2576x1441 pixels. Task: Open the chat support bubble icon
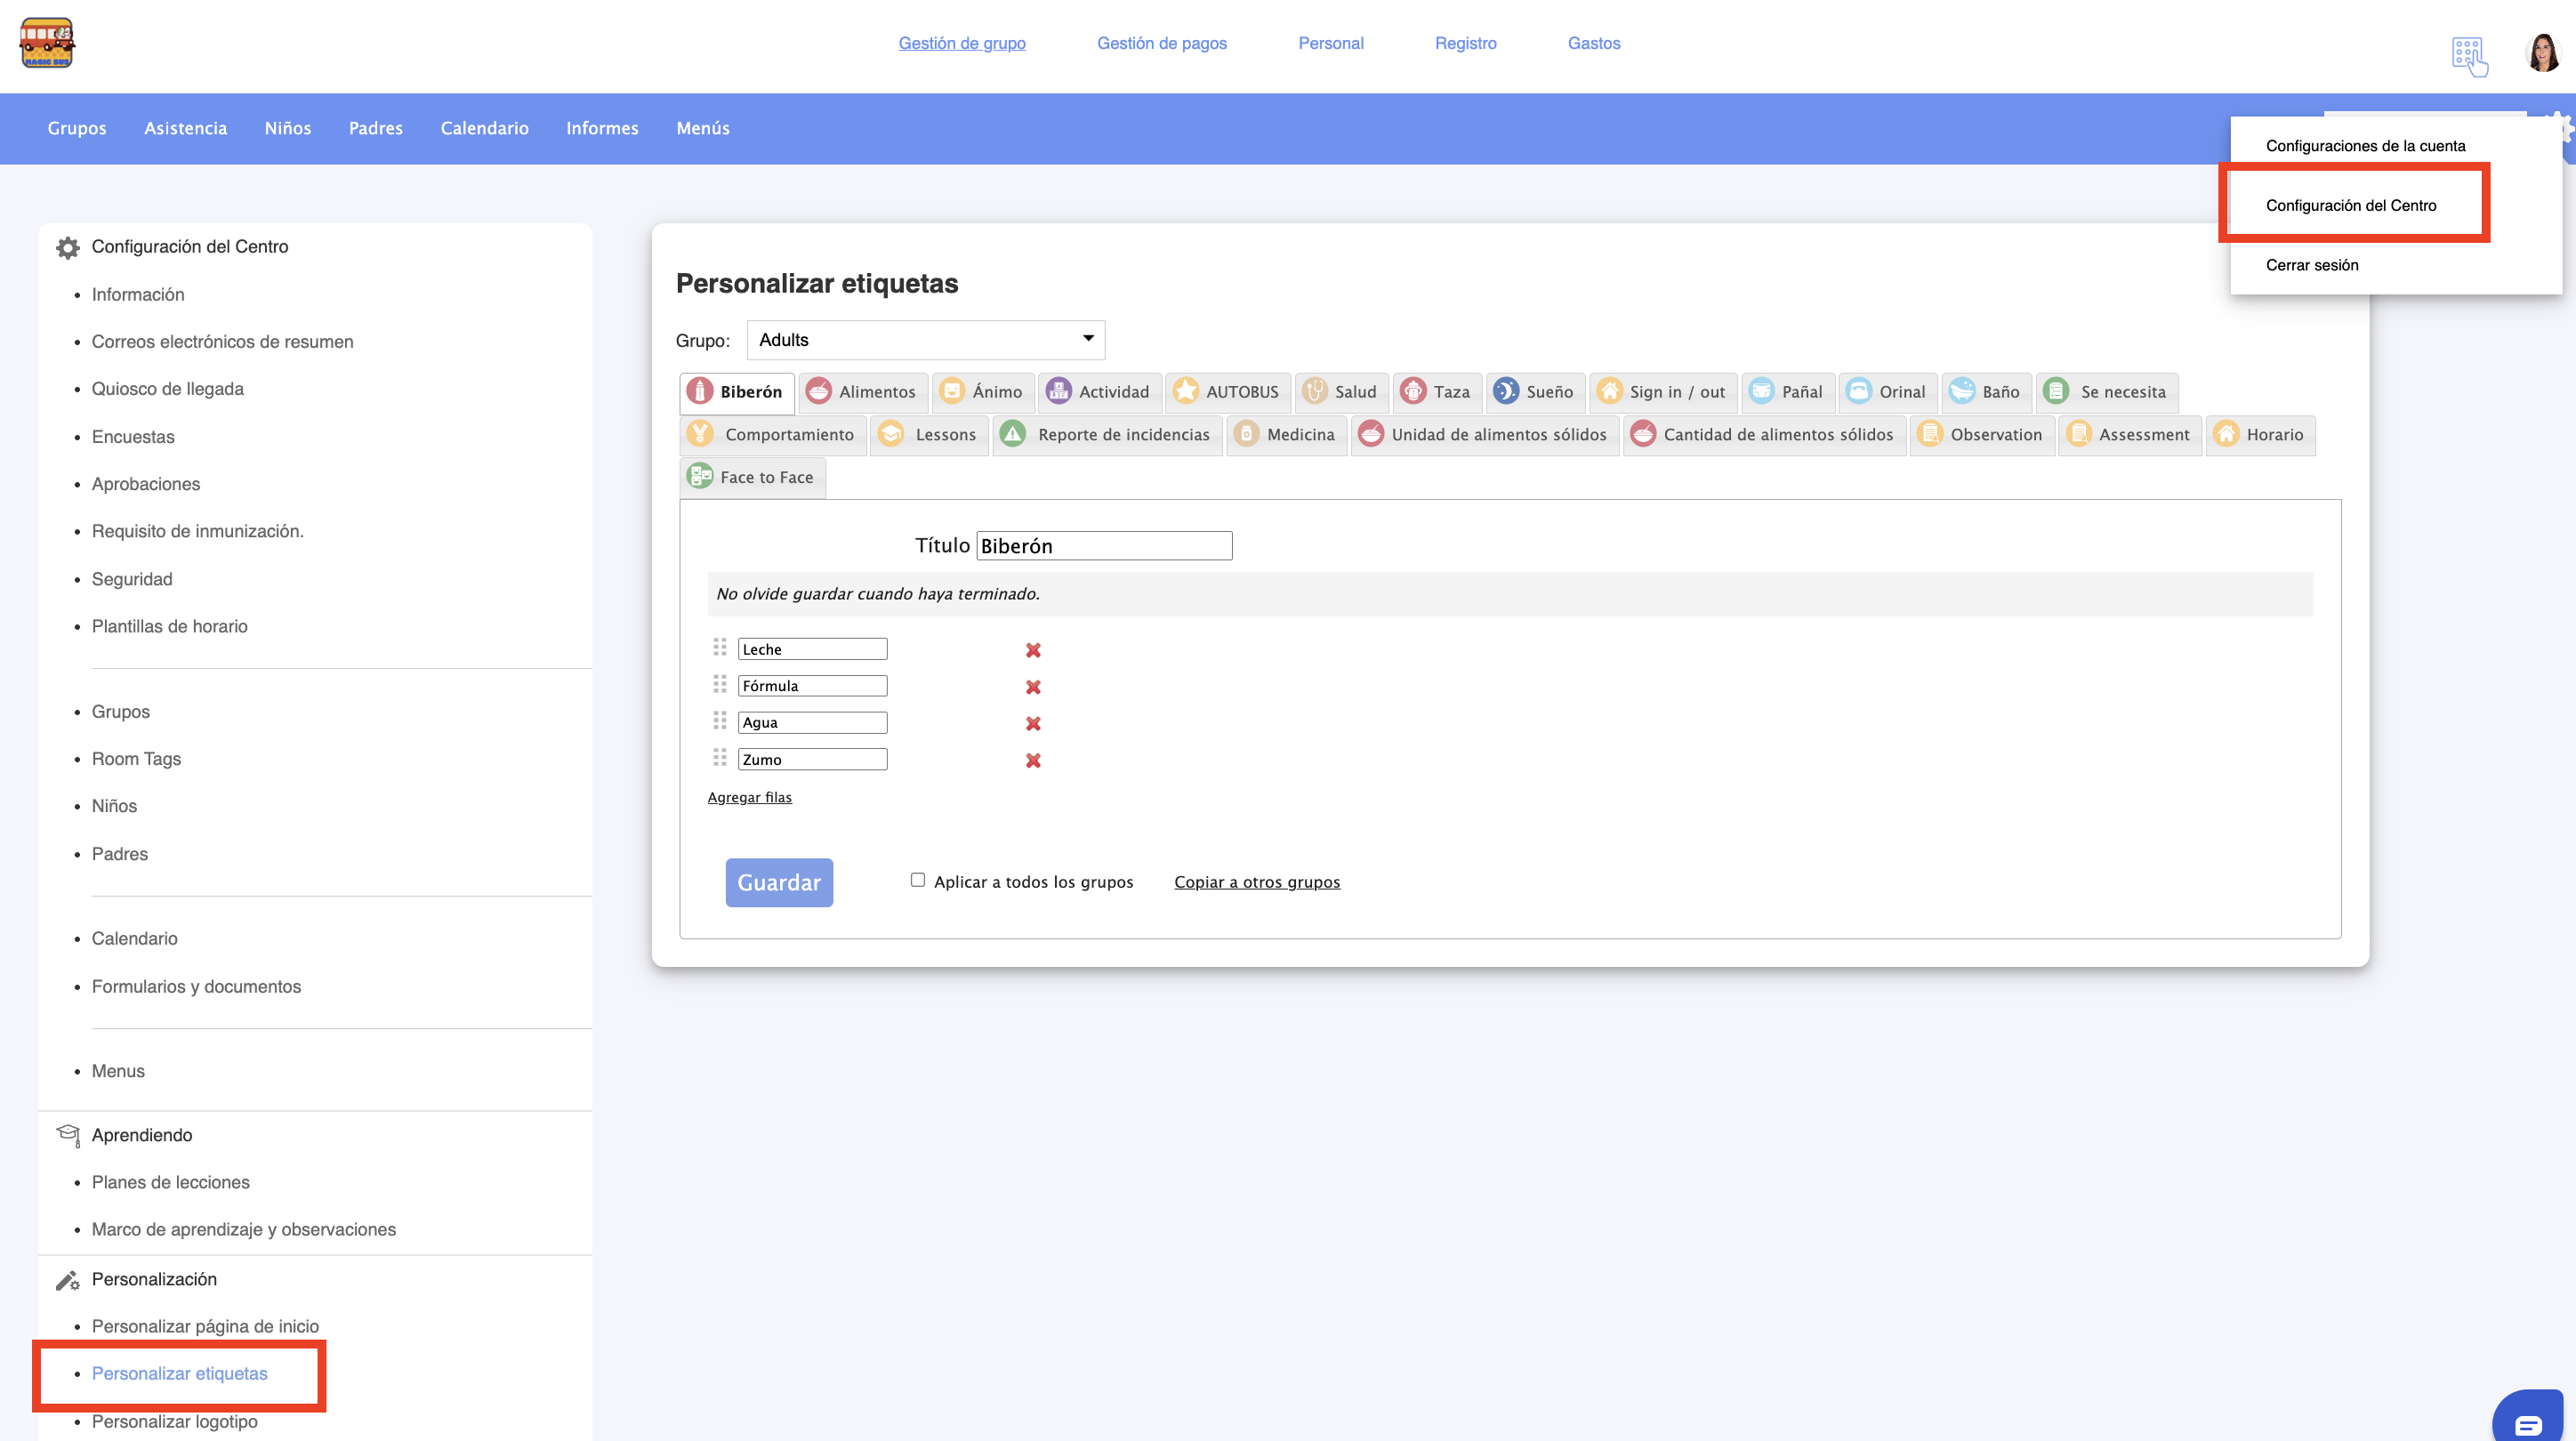click(x=2529, y=1423)
